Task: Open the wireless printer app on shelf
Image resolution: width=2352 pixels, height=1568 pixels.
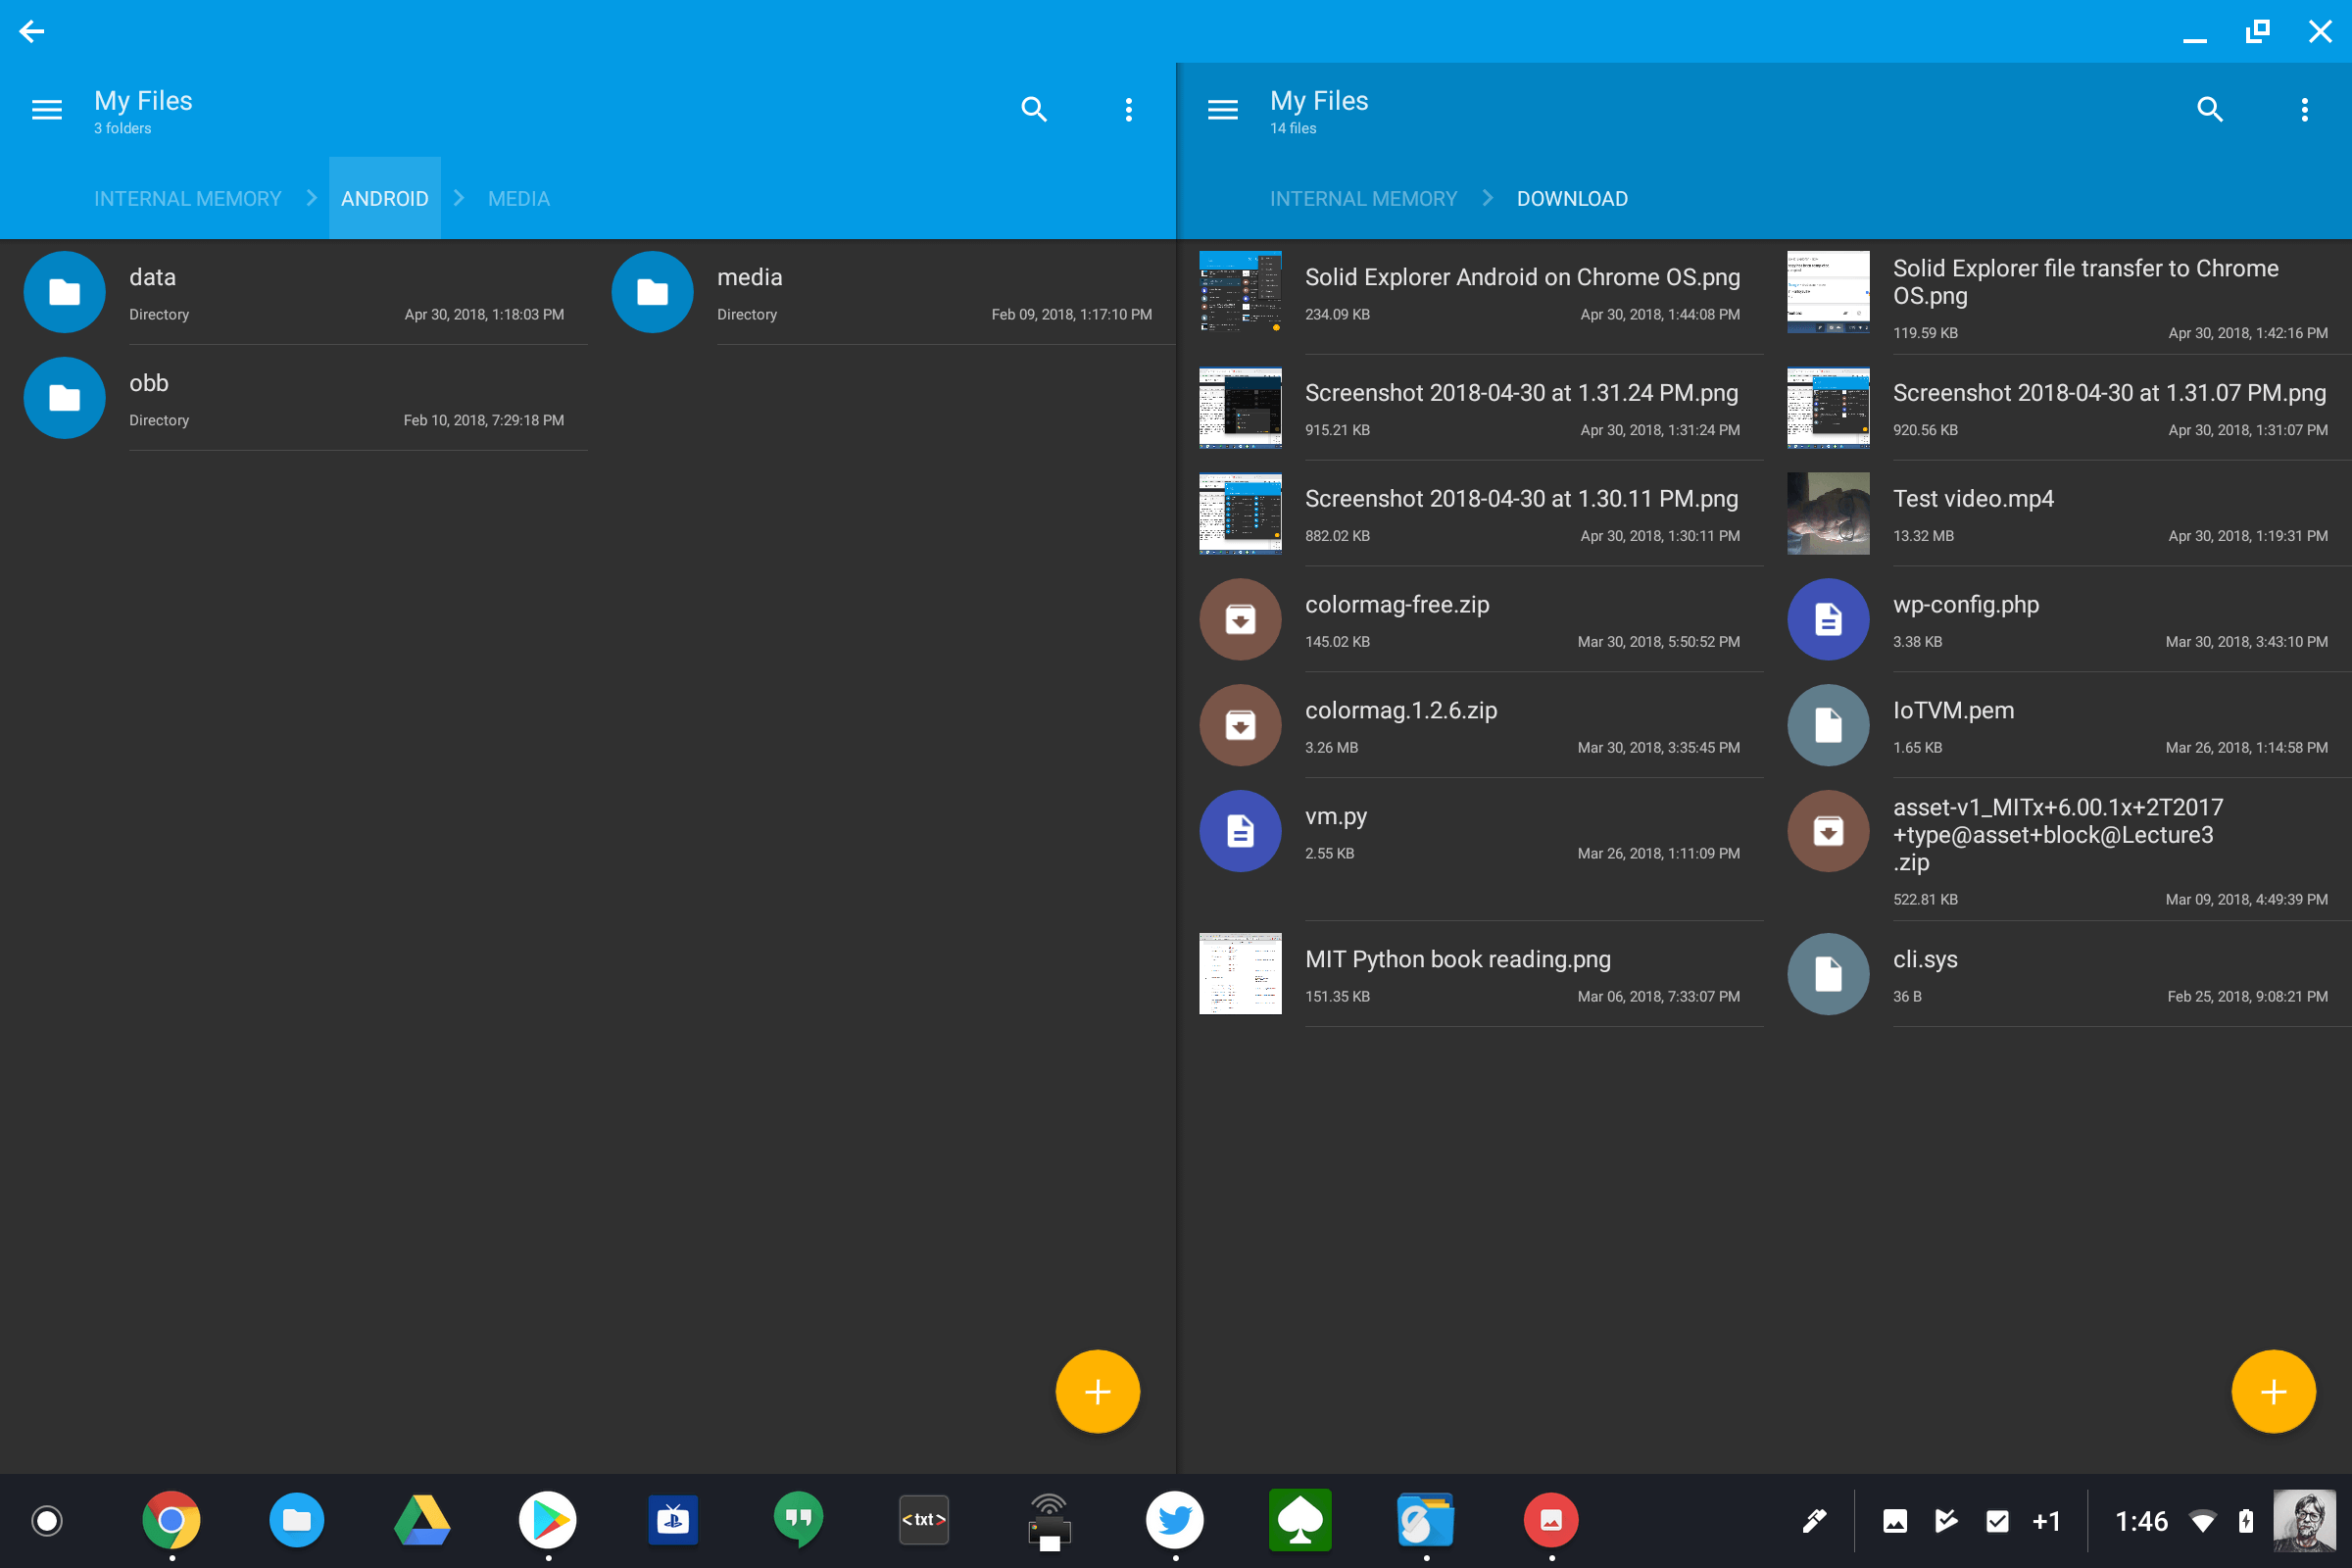Action: pyautogui.click(x=1049, y=1522)
